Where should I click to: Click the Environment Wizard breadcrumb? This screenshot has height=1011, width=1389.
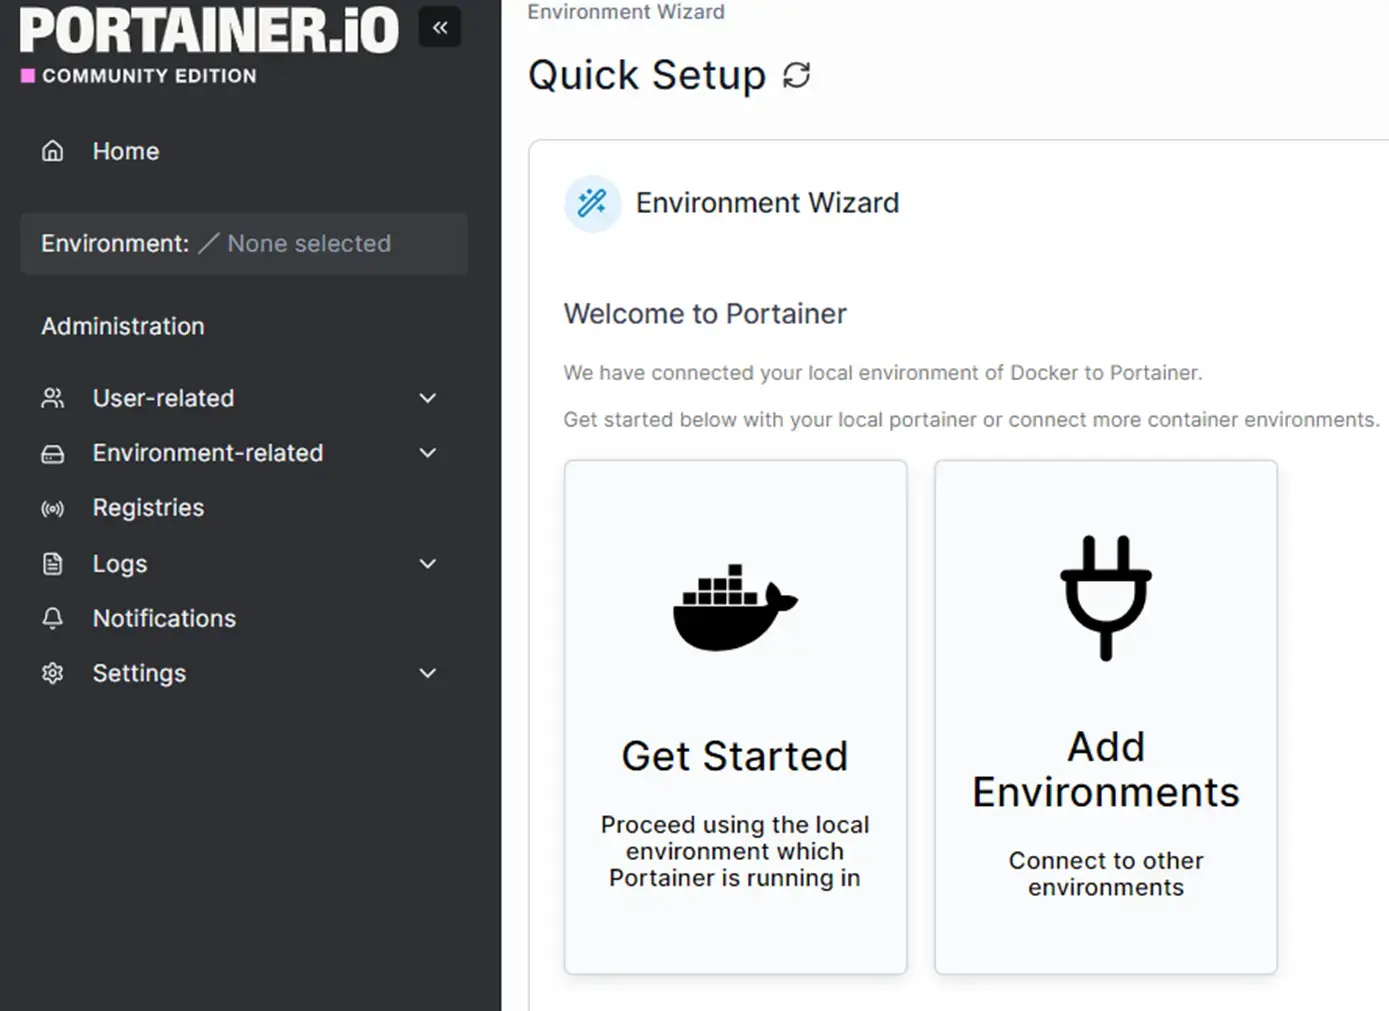coord(626,12)
